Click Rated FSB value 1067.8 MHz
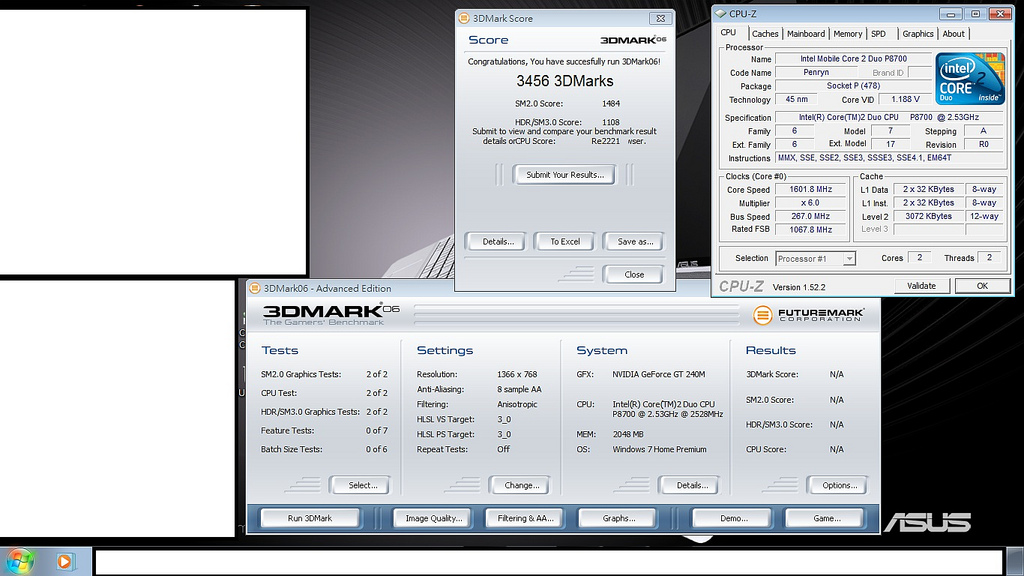Viewport: 1024px width, 576px height. click(810, 230)
